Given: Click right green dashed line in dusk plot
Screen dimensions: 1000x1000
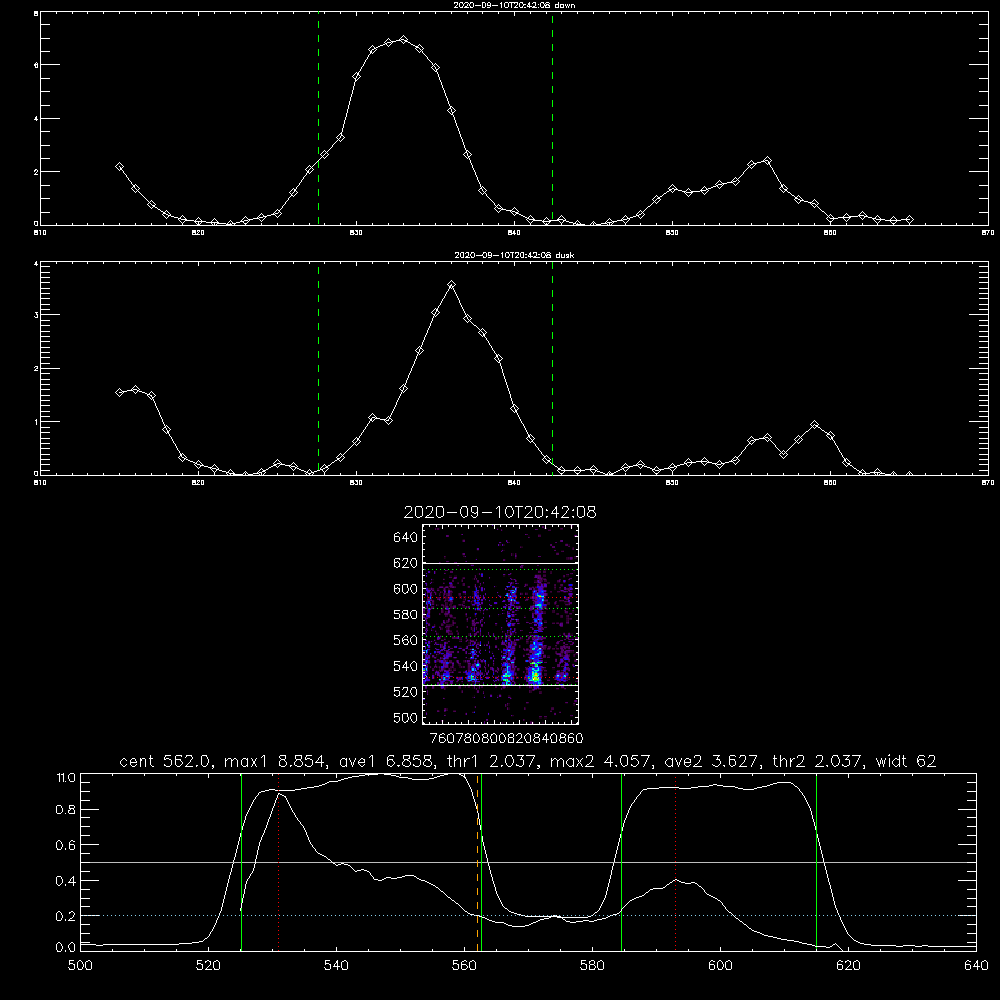Looking at the screenshot, I should (x=552, y=369).
